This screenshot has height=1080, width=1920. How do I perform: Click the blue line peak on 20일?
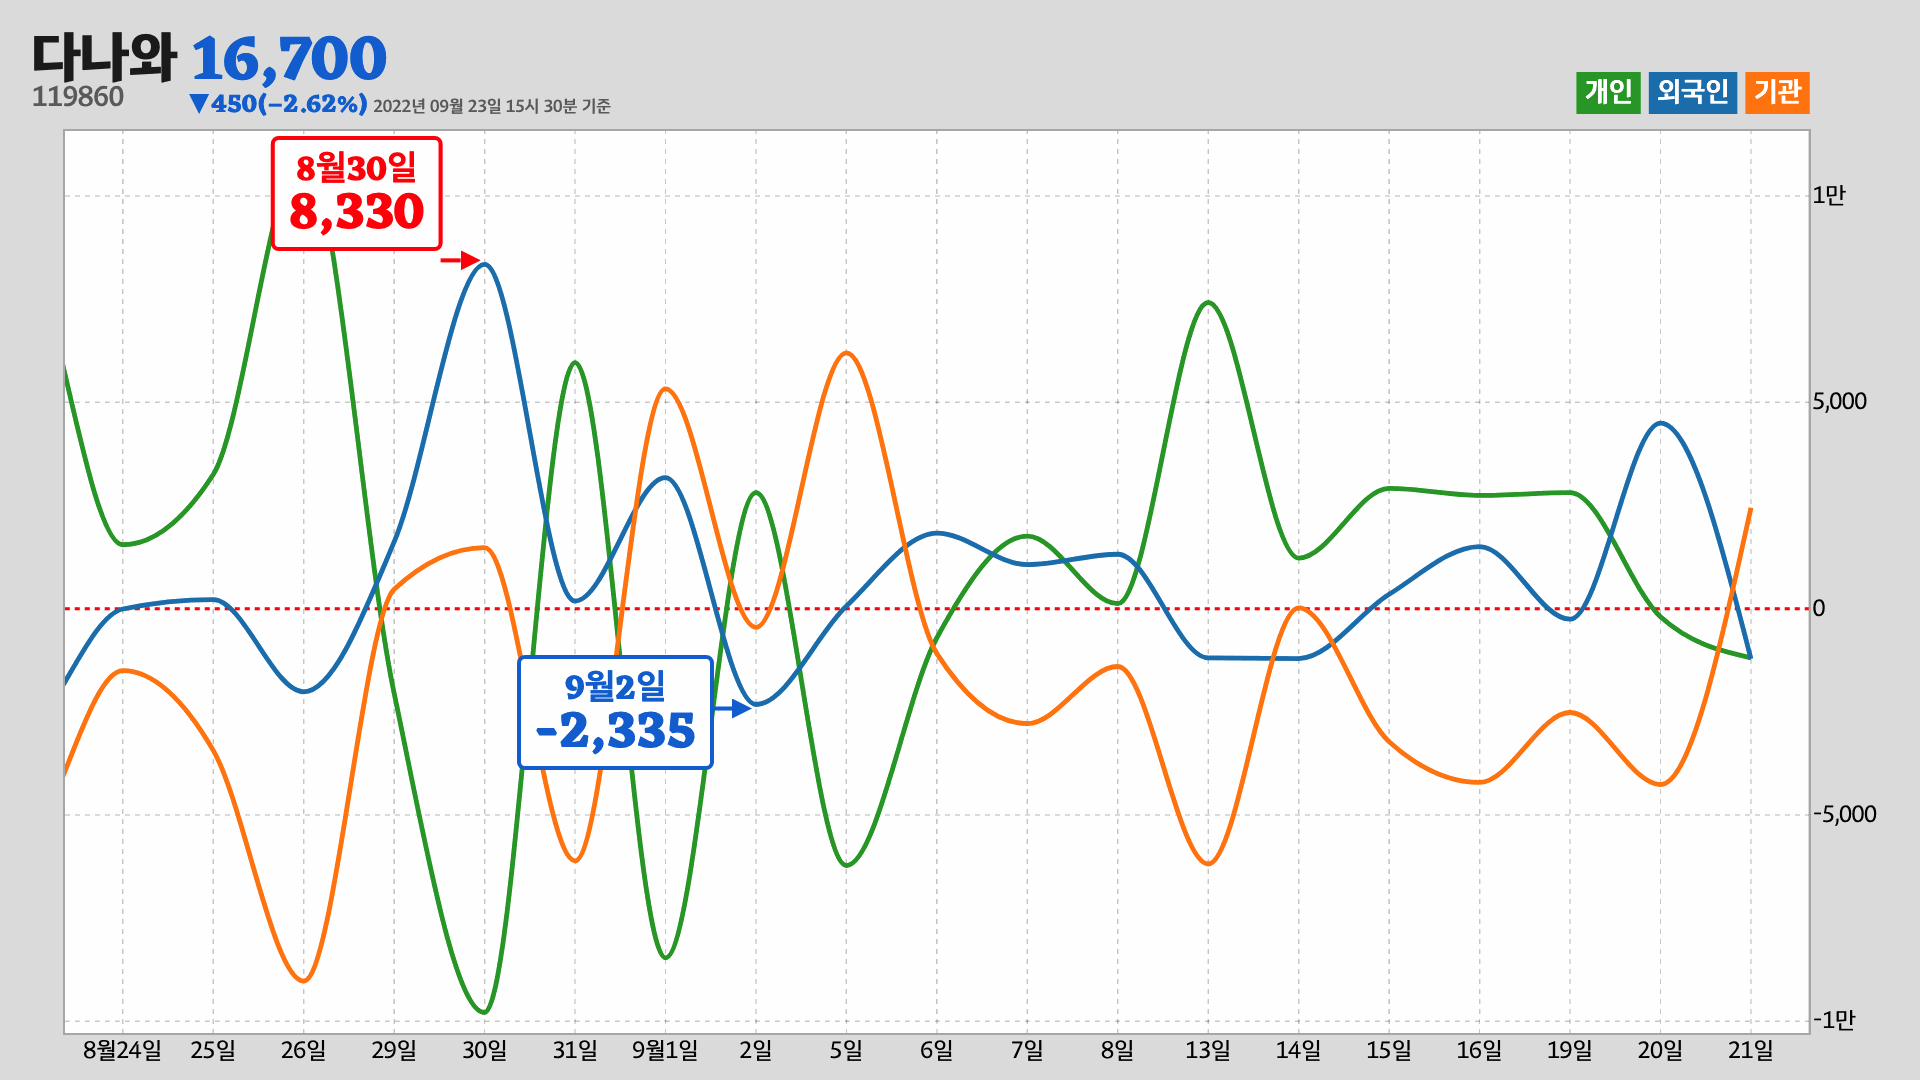[x=1660, y=423]
